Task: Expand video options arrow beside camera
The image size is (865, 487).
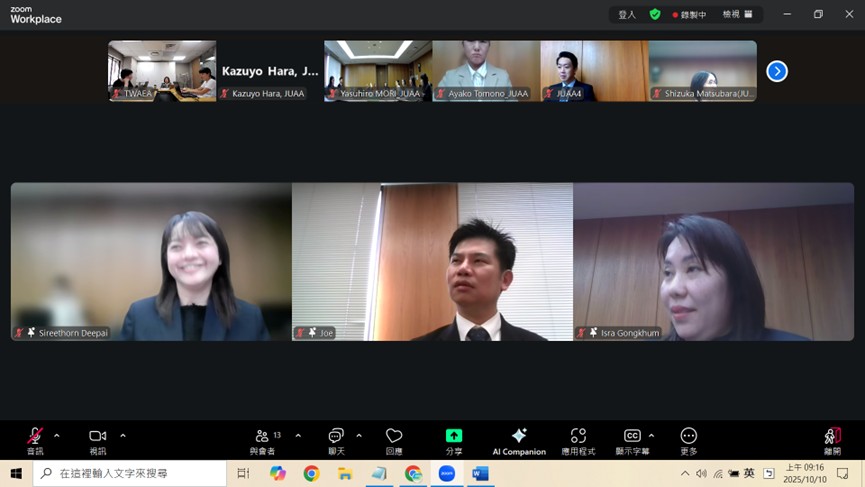Action: coord(123,436)
